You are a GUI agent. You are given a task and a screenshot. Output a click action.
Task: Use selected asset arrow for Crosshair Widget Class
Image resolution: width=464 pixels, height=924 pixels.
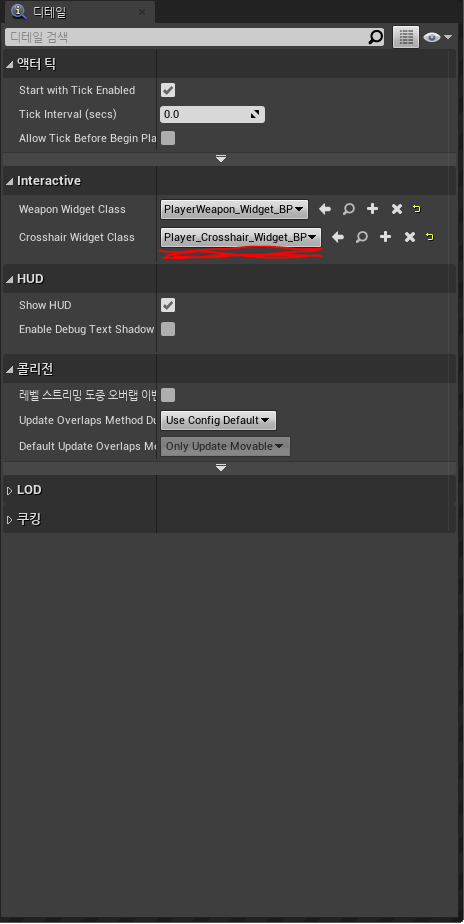[337, 237]
